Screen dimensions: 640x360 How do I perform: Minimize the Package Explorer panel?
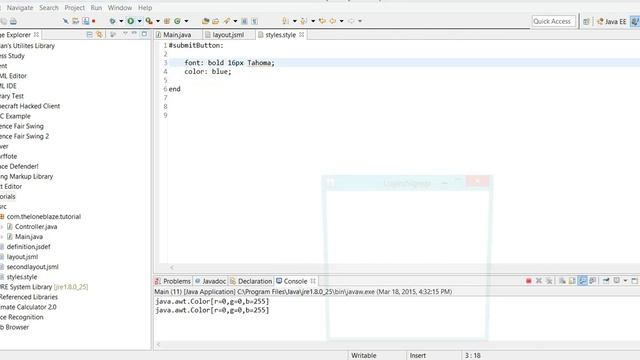134,34
